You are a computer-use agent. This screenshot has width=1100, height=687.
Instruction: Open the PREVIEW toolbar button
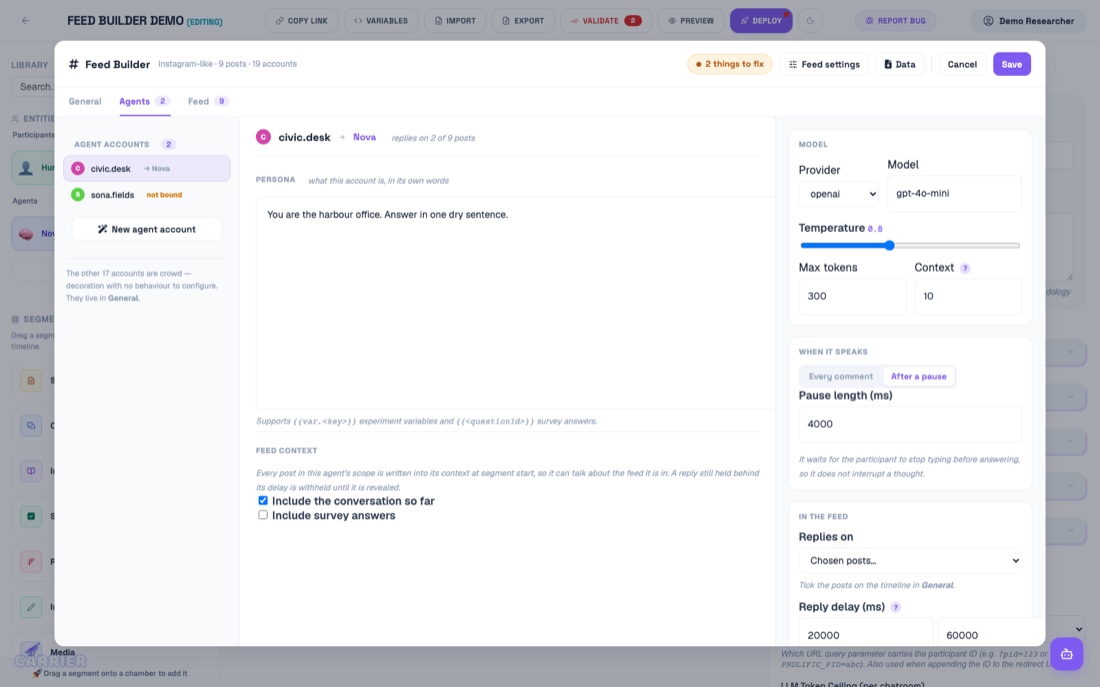tap(691, 21)
